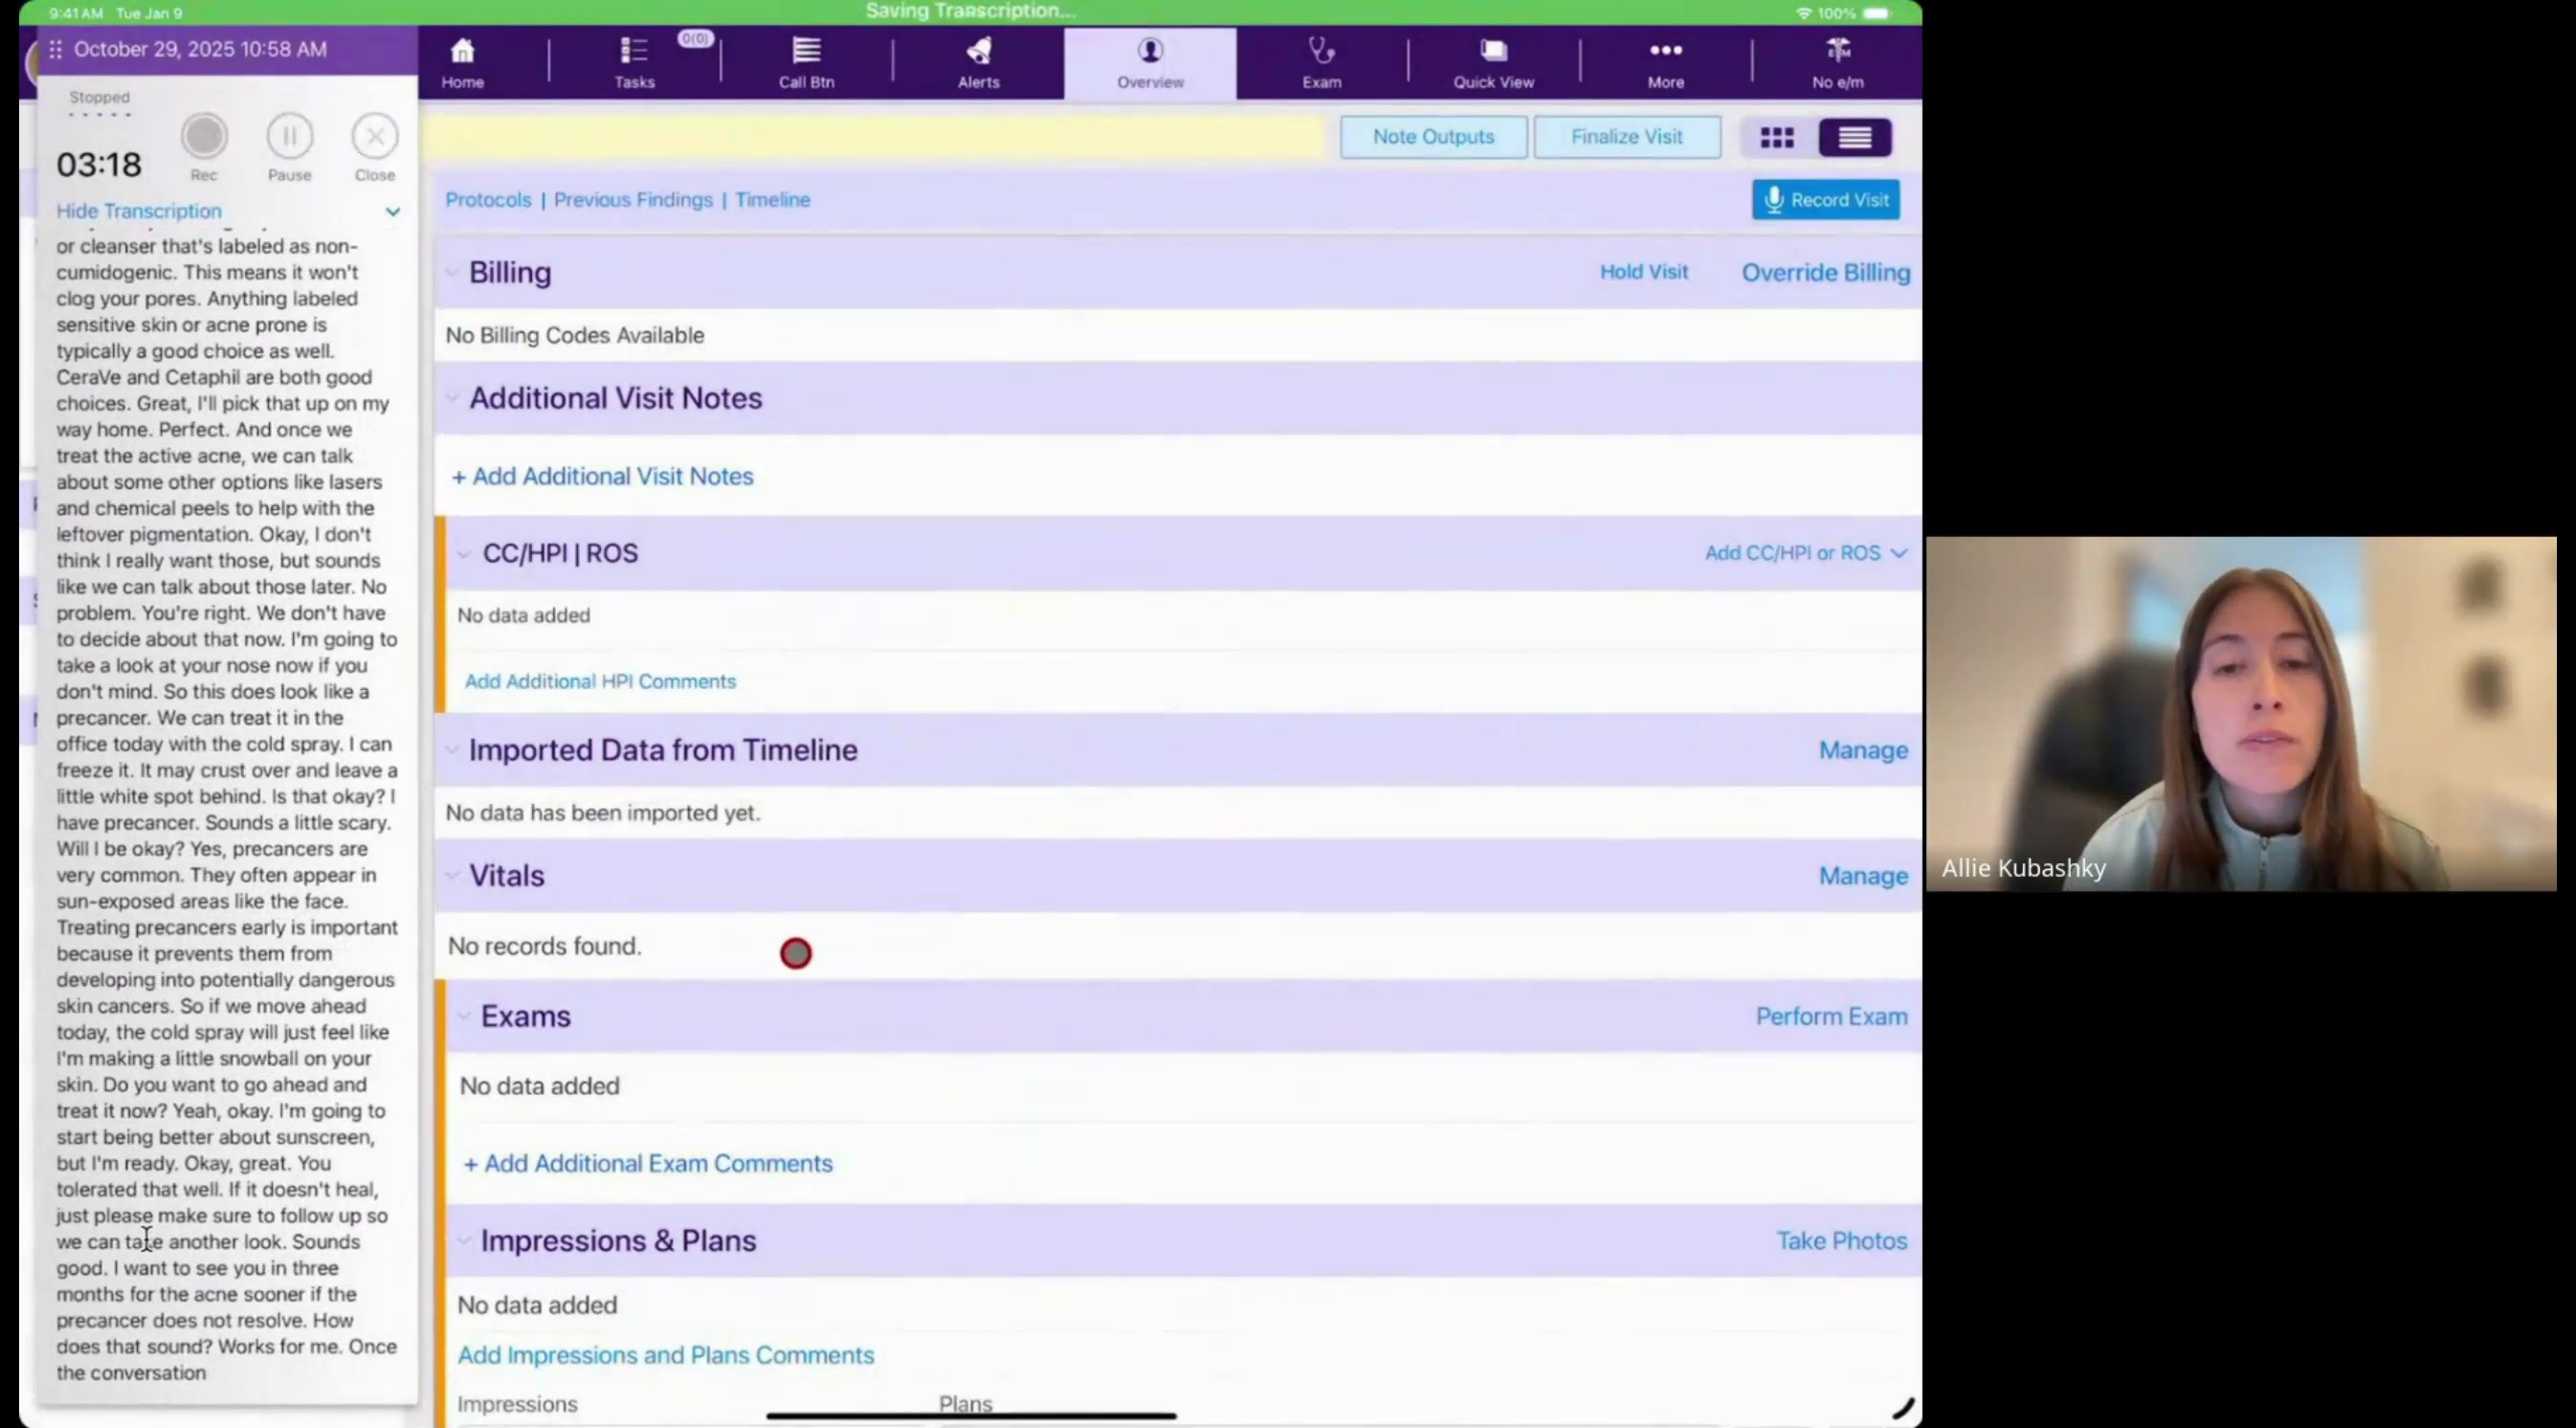Tap the Plans column header

[965, 1404]
